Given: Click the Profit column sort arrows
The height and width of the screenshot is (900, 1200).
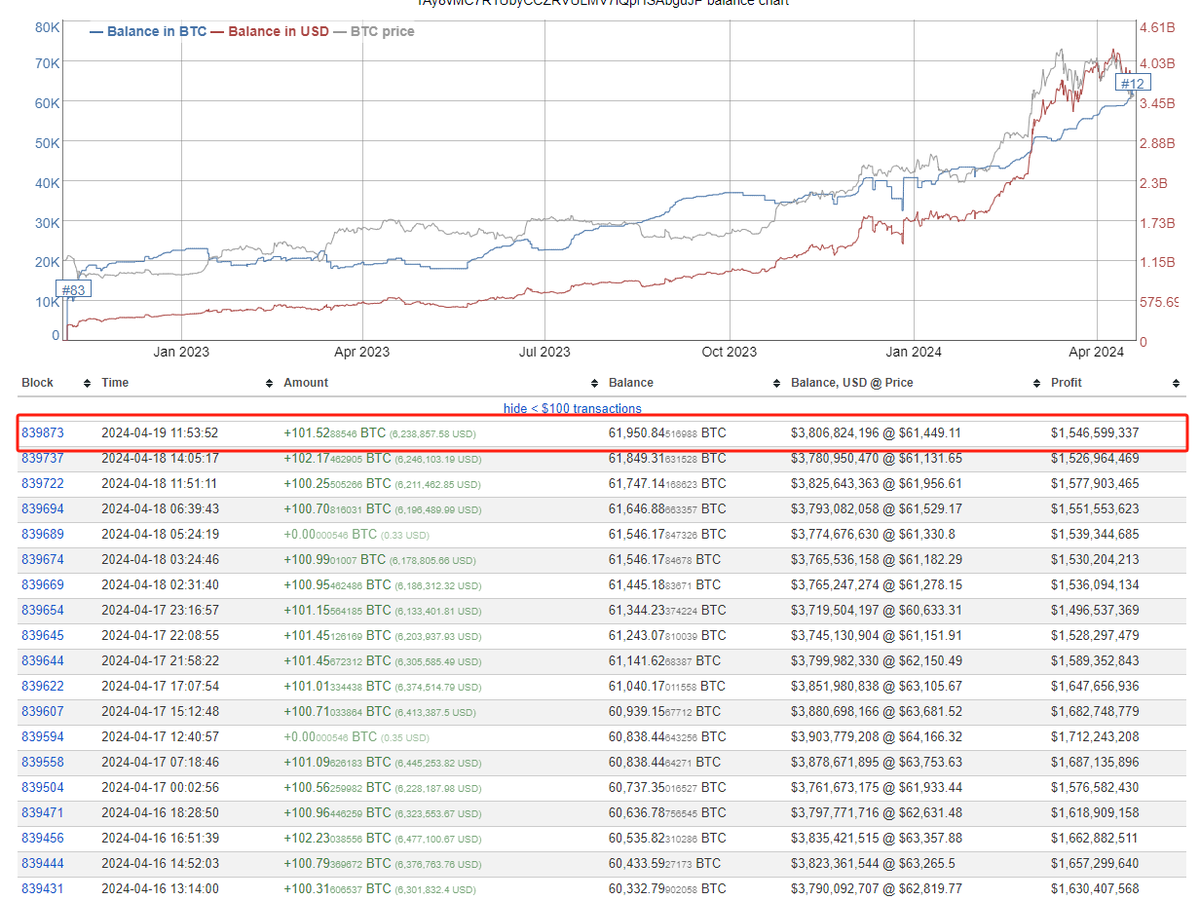Looking at the screenshot, I should (x=1175, y=383).
